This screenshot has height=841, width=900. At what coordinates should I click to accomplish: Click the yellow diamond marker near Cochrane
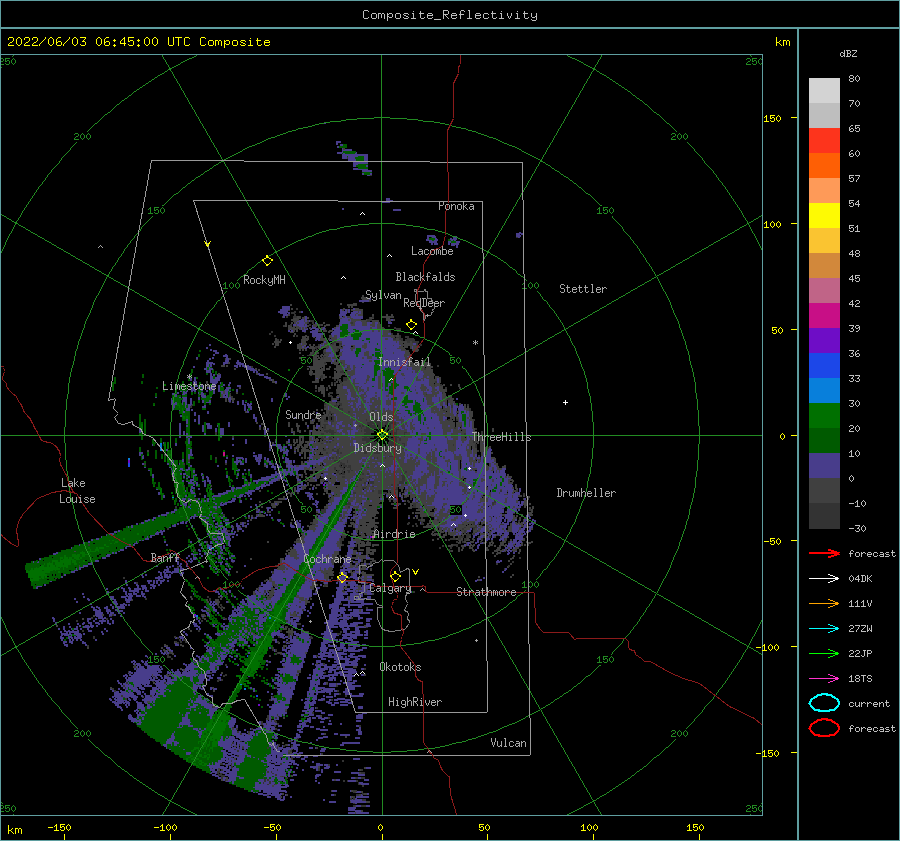[343, 578]
